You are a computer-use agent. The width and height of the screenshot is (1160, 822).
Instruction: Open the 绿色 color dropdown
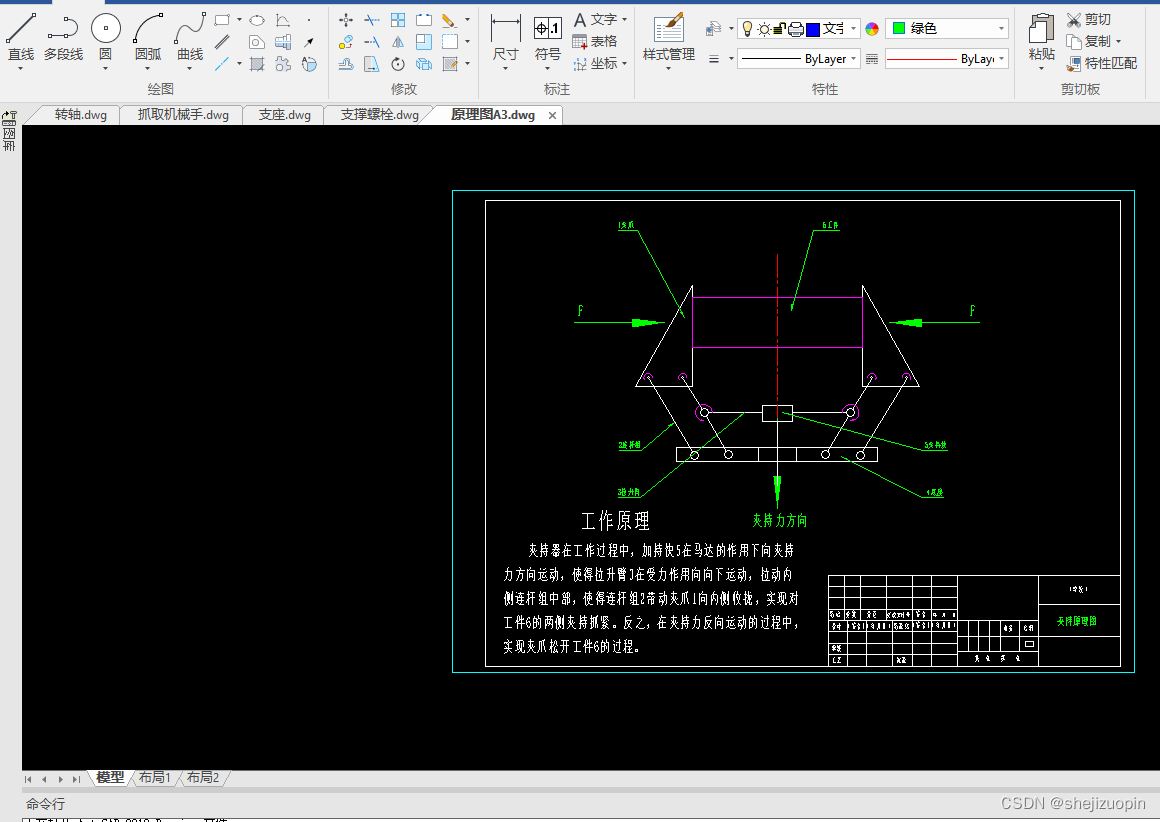tap(948, 29)
